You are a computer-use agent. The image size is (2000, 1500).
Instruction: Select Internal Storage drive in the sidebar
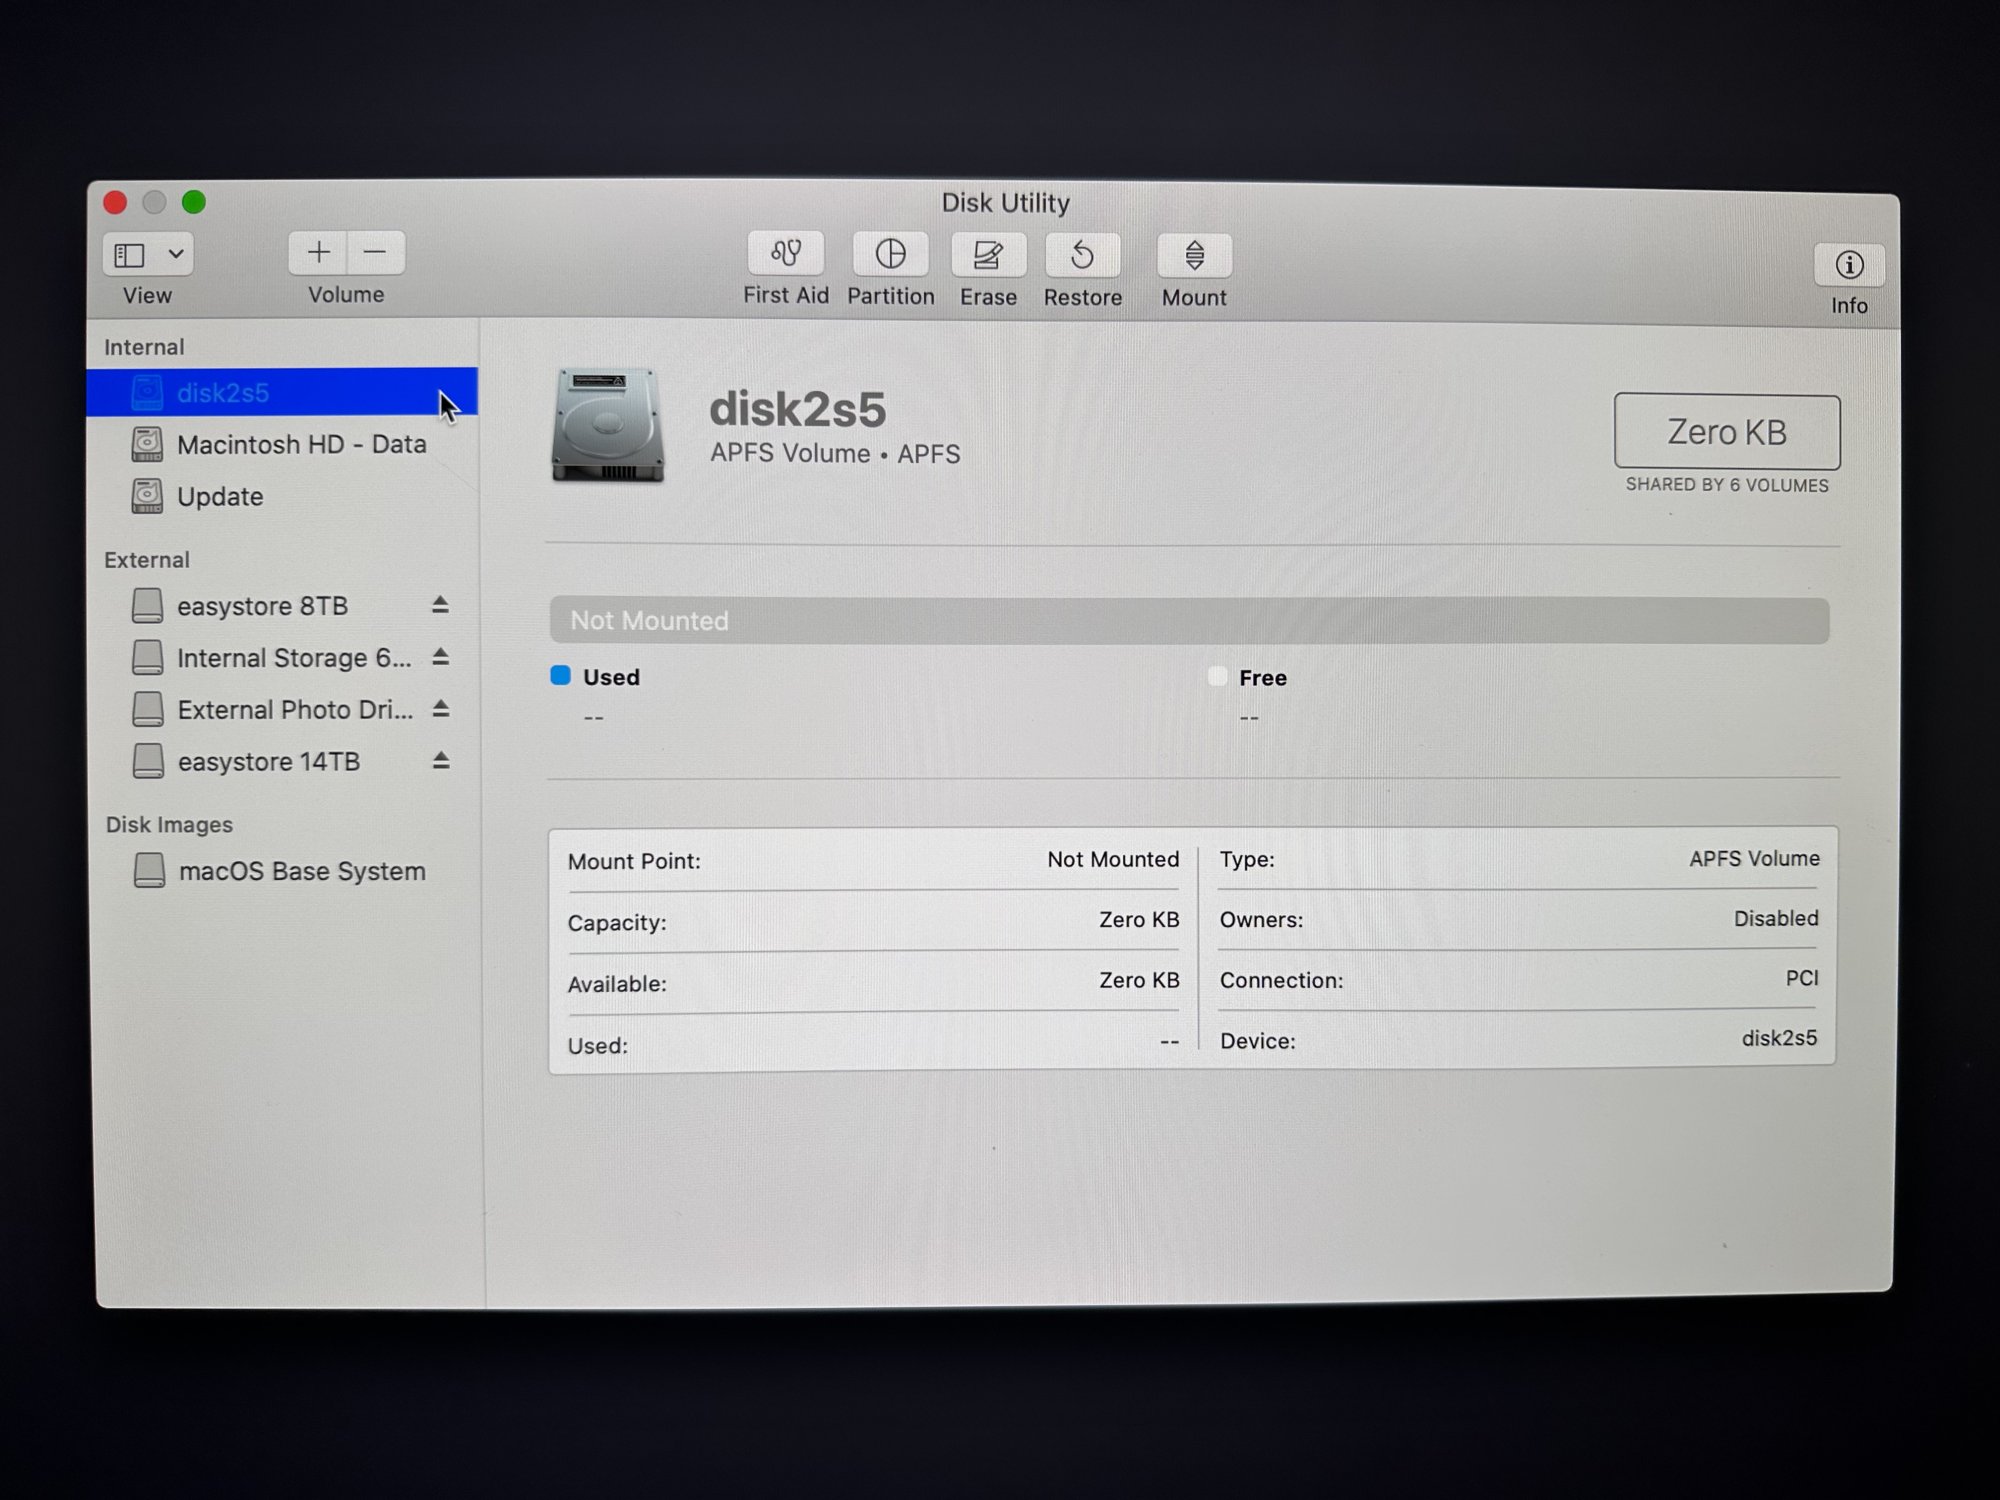tap(293, 658)
